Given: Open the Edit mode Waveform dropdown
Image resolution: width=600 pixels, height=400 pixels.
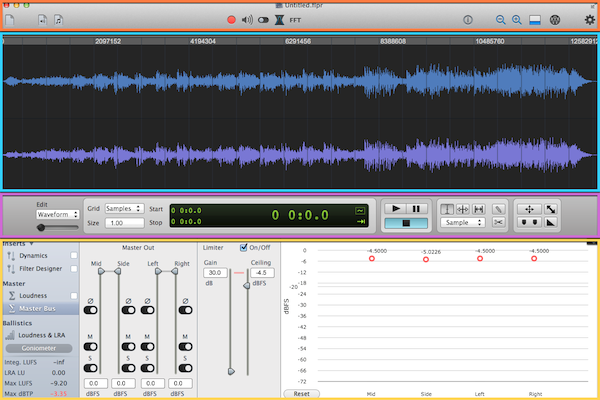Looking at the screenshot, I should click(58, 214).
